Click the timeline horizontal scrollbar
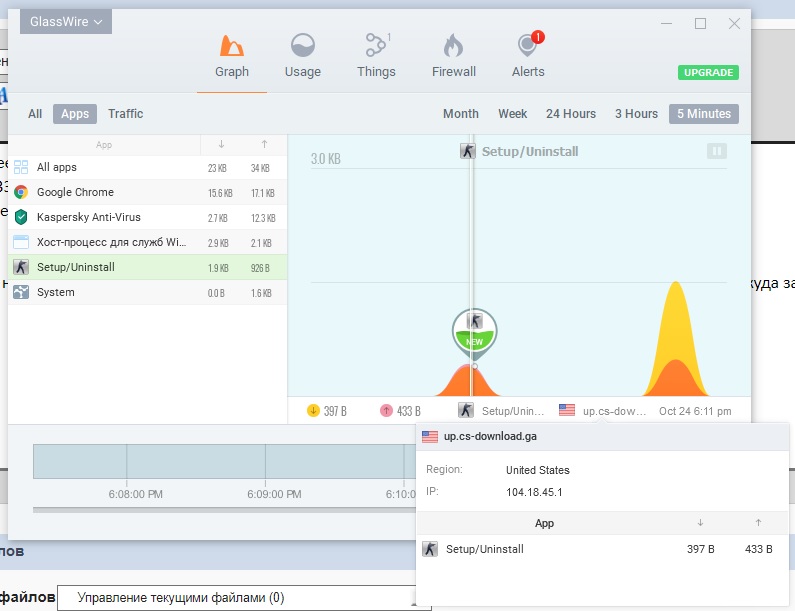 [224, 510]
